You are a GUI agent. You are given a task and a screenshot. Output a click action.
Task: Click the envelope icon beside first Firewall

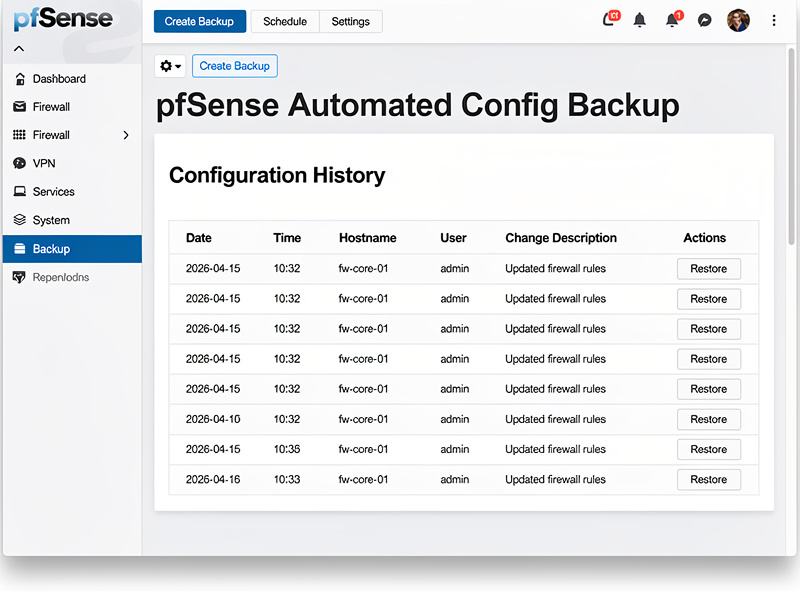19,107
